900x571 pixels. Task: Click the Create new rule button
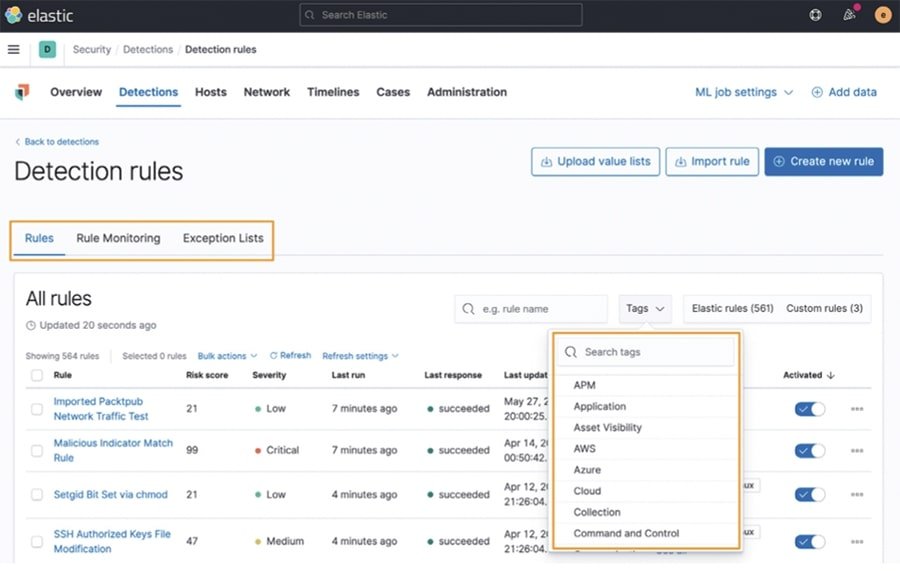pyautogui.click(x=823, y=161)
